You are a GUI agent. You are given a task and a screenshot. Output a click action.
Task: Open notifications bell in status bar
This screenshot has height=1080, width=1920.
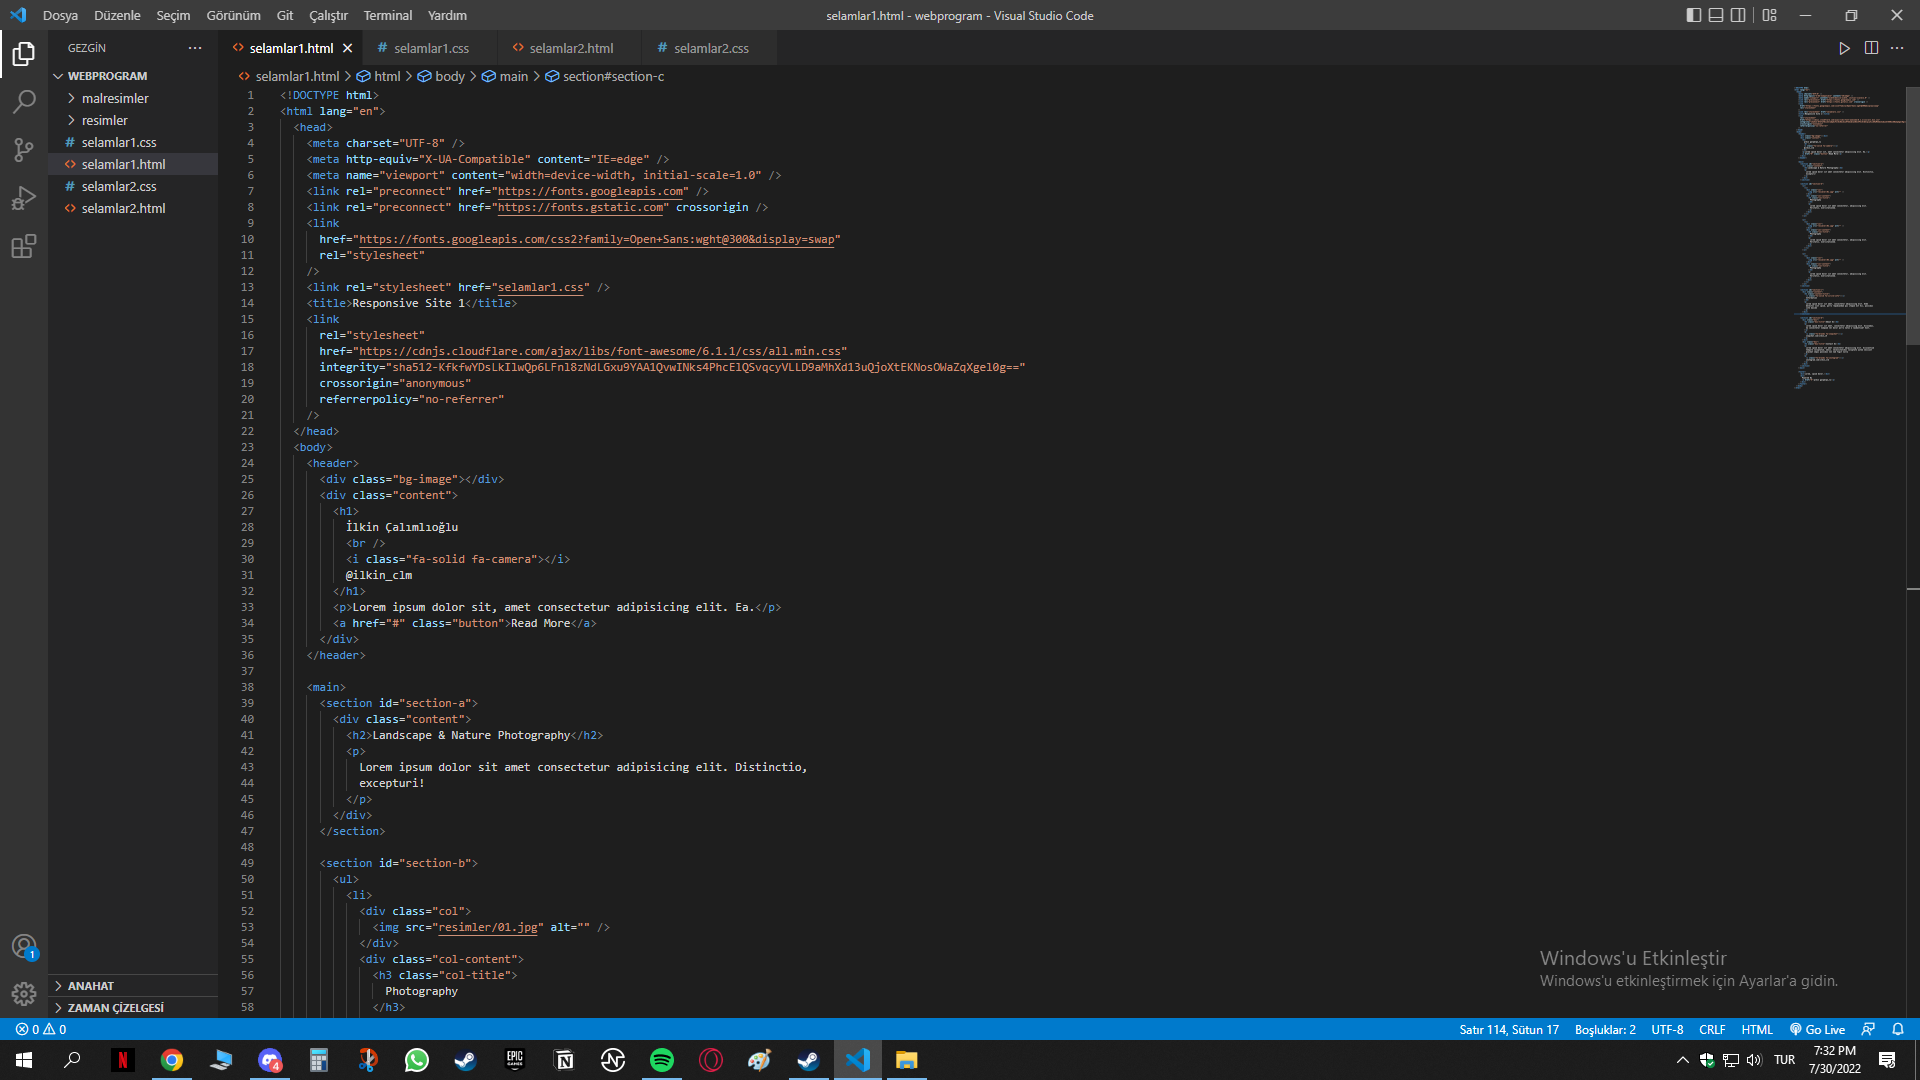(x=1897, y=1029)
